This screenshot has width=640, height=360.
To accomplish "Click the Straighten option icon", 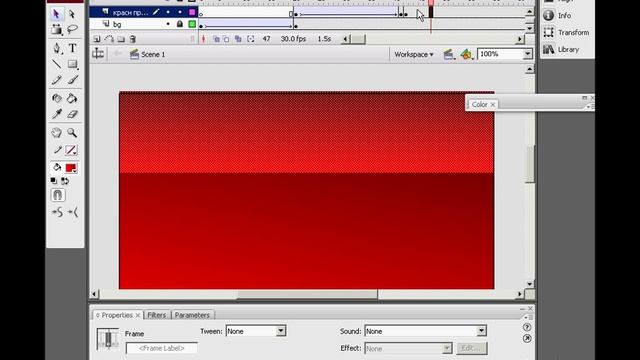I will (x=73, y=212).
